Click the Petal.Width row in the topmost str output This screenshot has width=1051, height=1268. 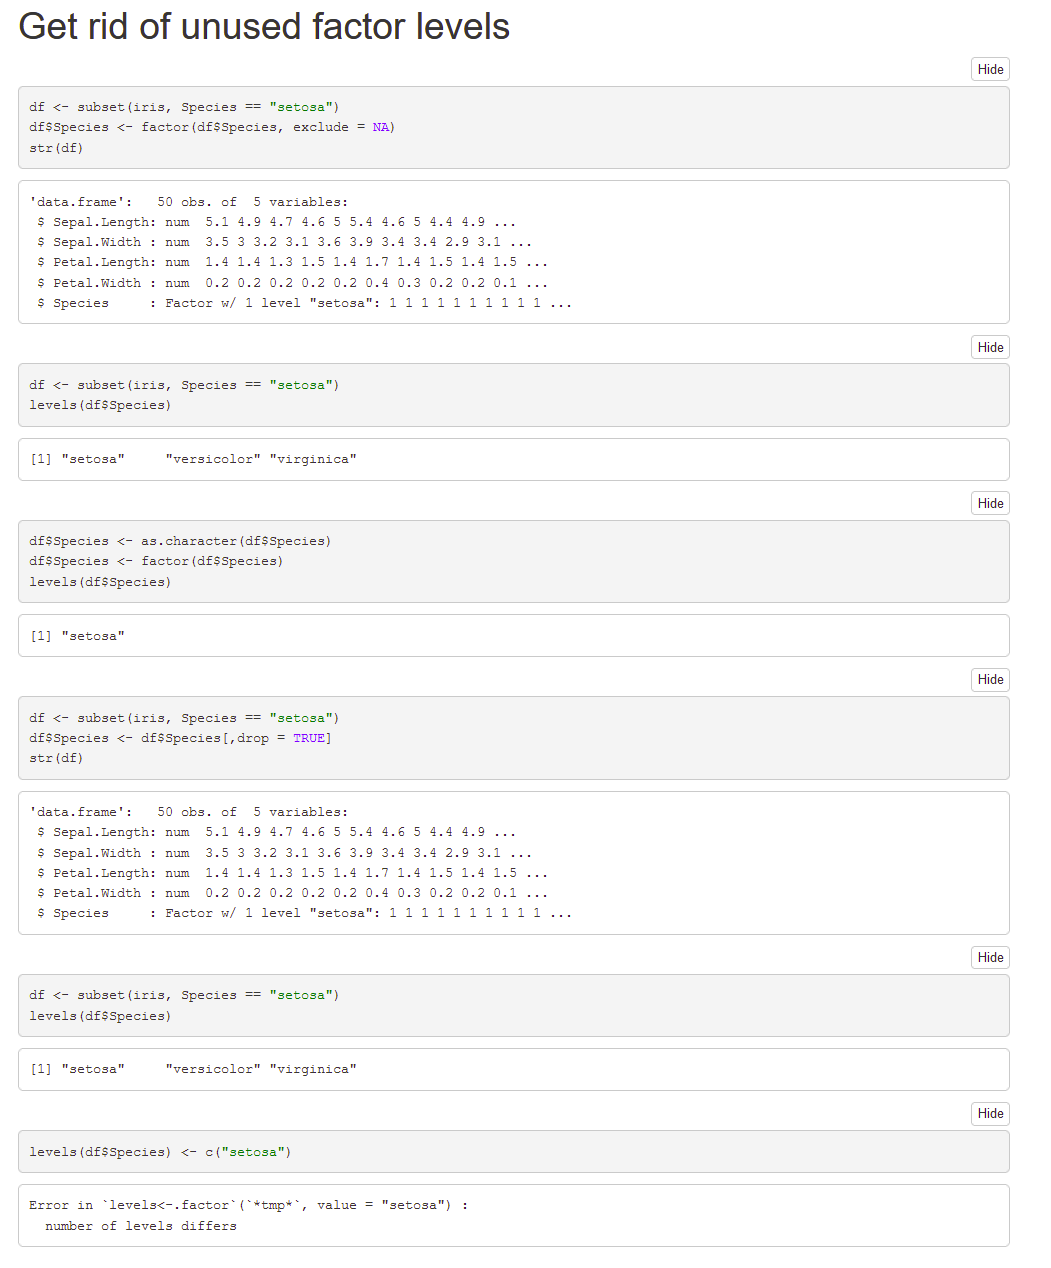tap(292, 283)
